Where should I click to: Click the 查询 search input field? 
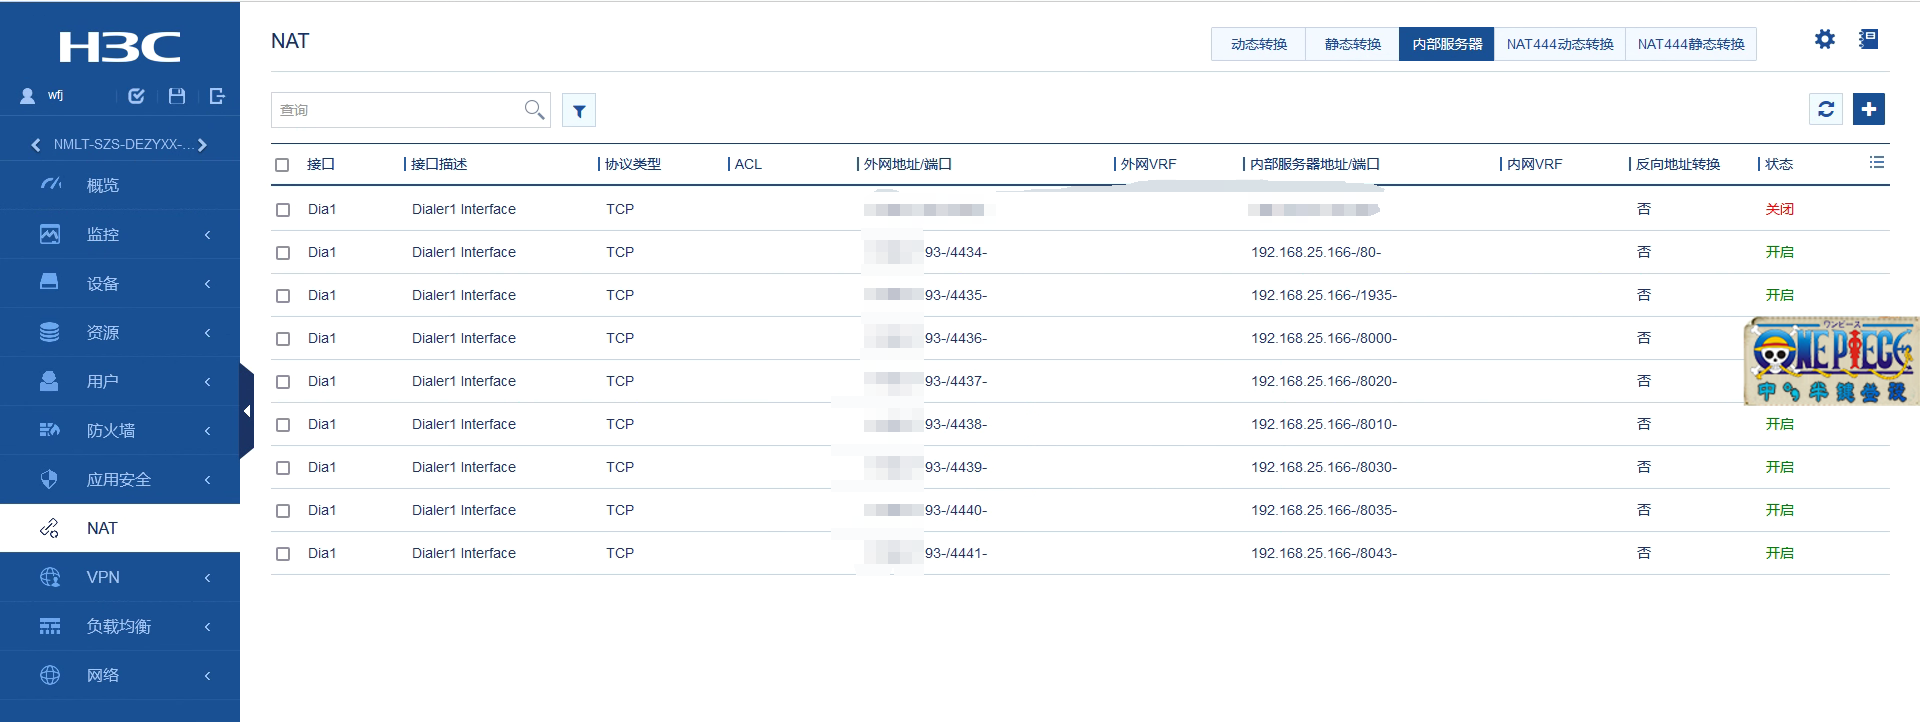[x=395, y=110]
